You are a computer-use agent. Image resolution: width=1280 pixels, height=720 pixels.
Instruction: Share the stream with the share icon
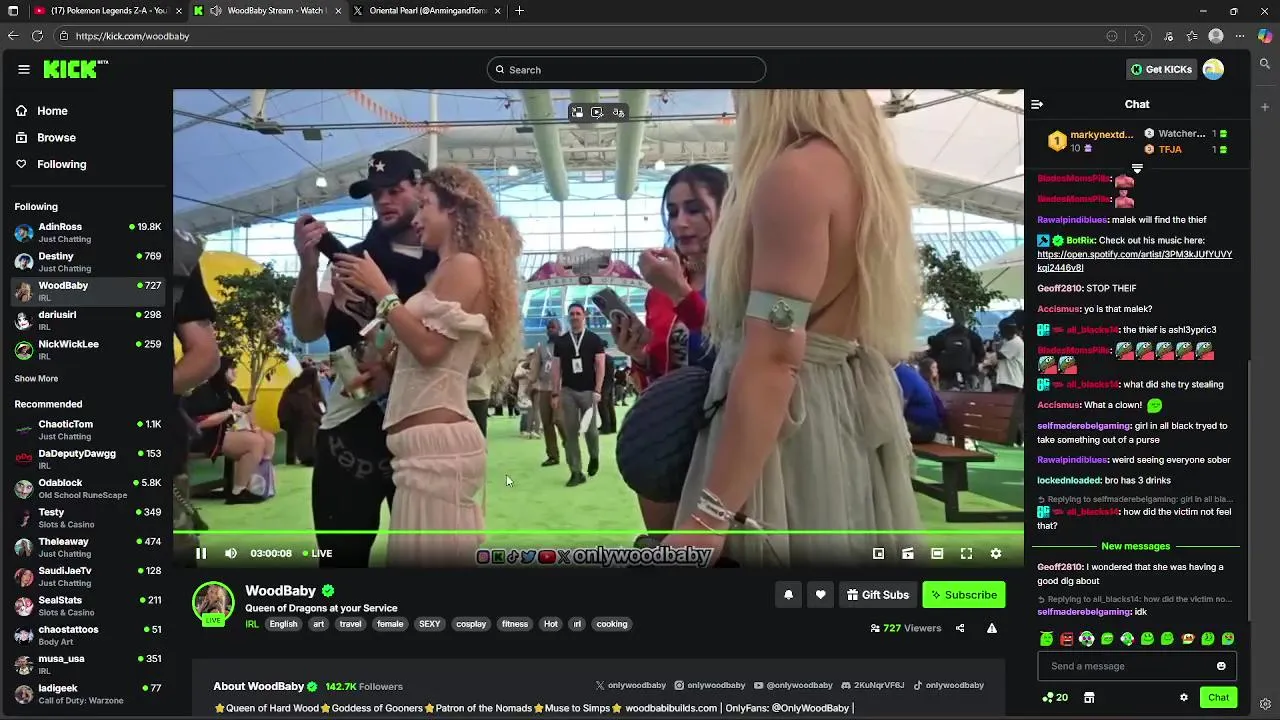(960, 628)
